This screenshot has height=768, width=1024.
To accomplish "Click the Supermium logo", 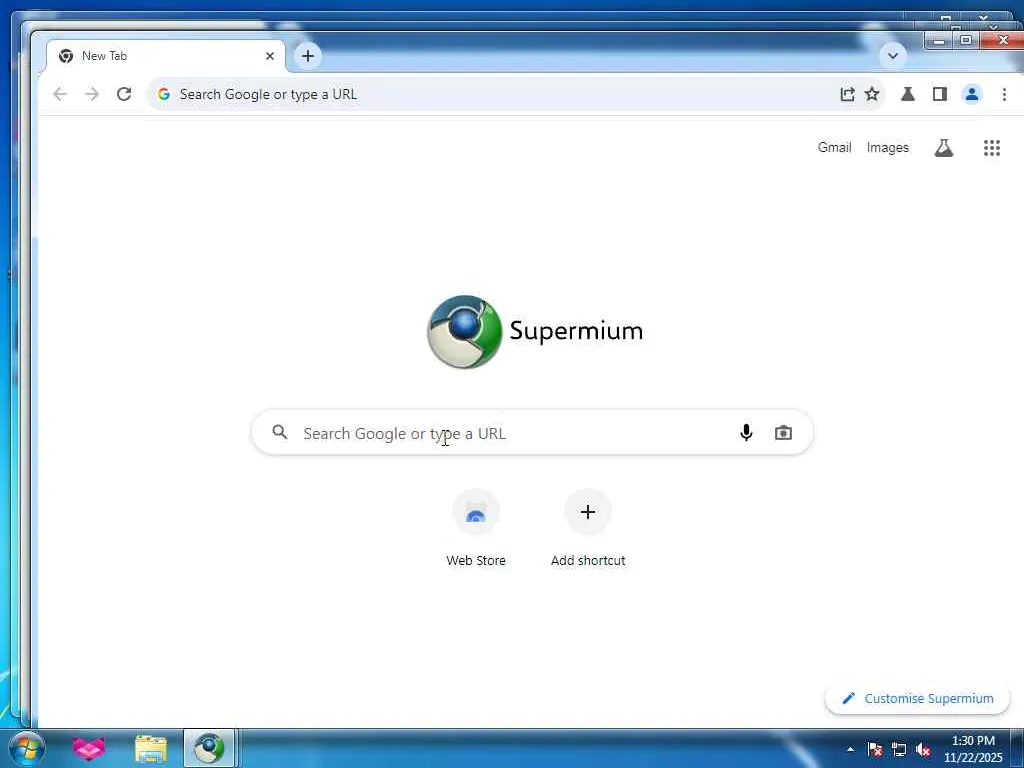I will click(534, 331).
